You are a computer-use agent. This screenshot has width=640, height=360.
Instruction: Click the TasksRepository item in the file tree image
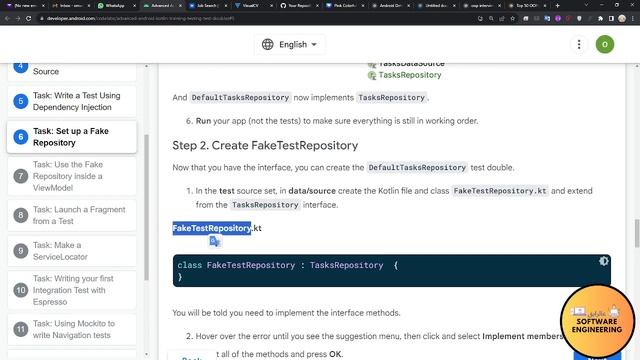tap(410, 75)
